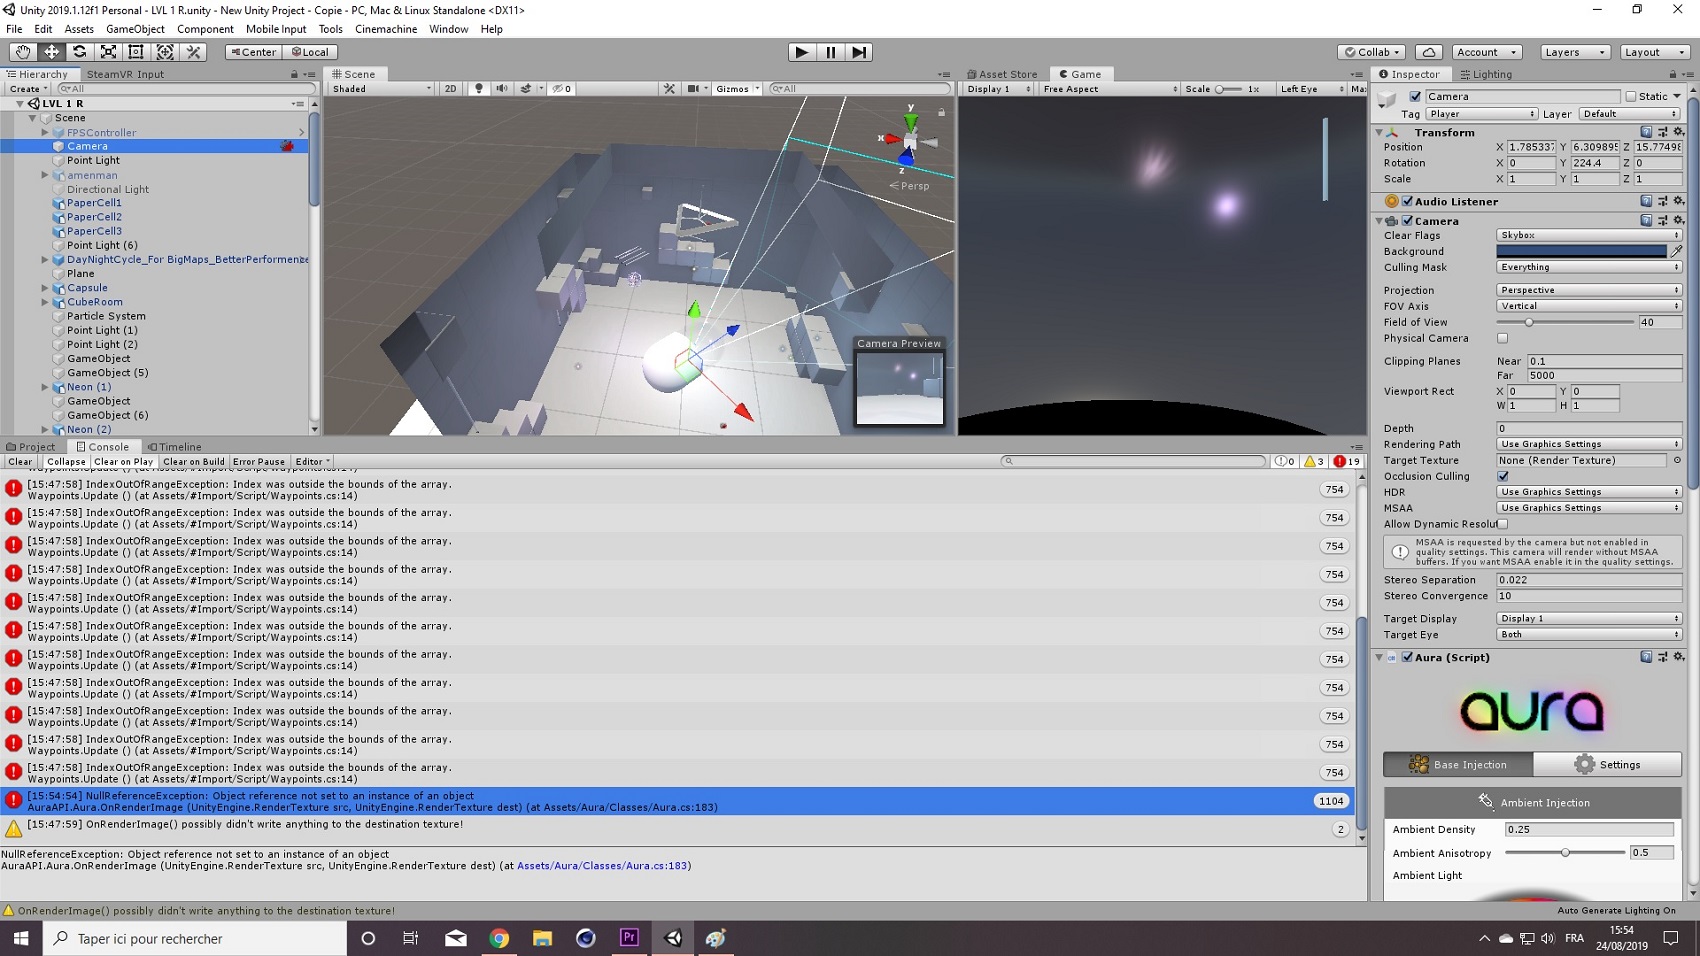Open custom editor tools

click(x=193, y=52)
